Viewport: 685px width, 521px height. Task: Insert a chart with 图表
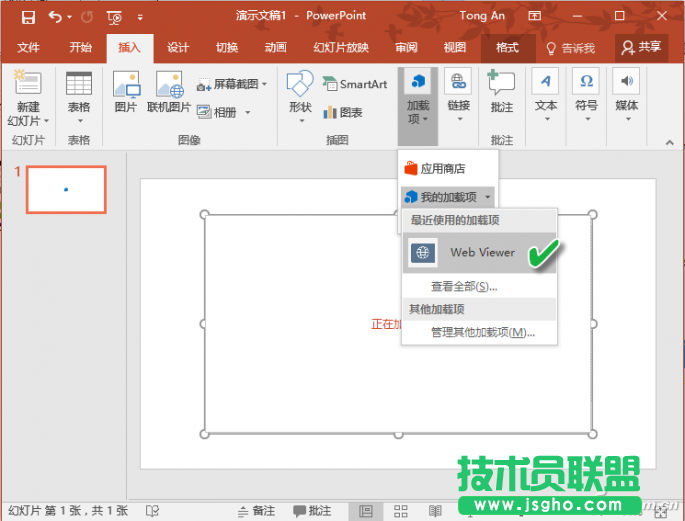point(343,113)
